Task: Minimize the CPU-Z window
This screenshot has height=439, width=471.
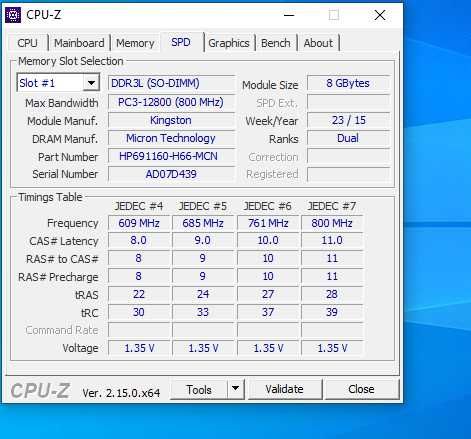Action: (x=289, y=15)
